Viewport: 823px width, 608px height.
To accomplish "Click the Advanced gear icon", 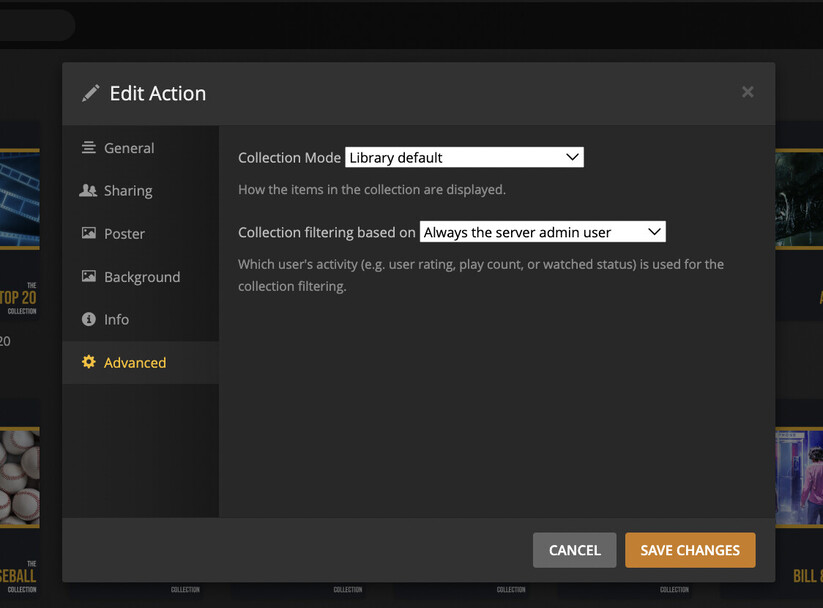I will point(89,362).
